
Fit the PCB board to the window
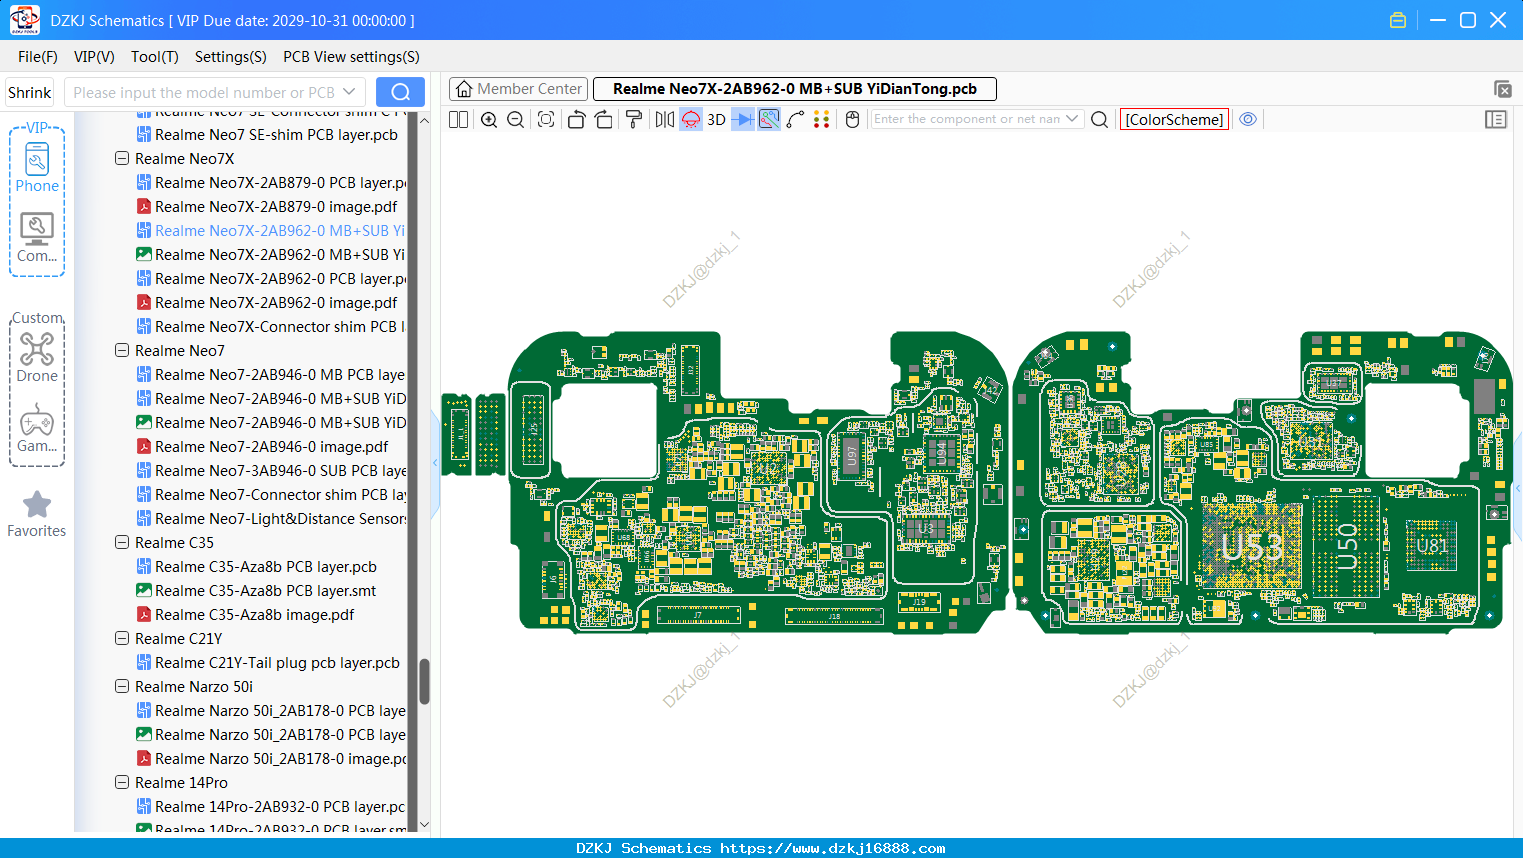(x=546, y=120)
